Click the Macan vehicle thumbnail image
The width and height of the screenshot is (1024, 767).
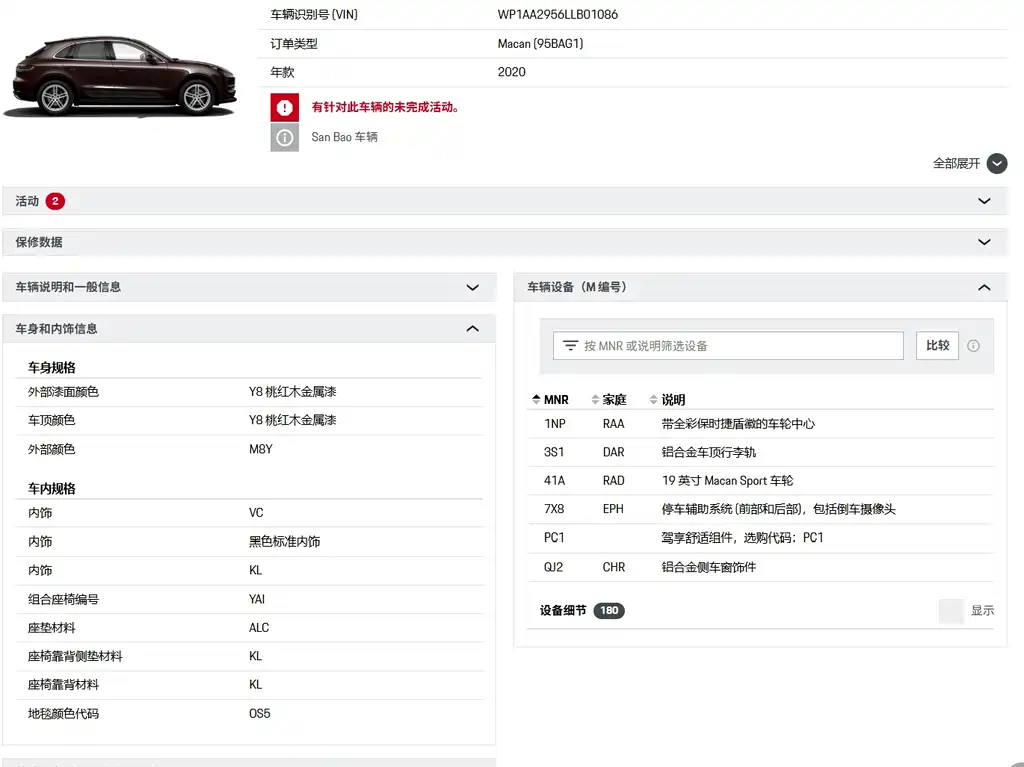[120, 76]
